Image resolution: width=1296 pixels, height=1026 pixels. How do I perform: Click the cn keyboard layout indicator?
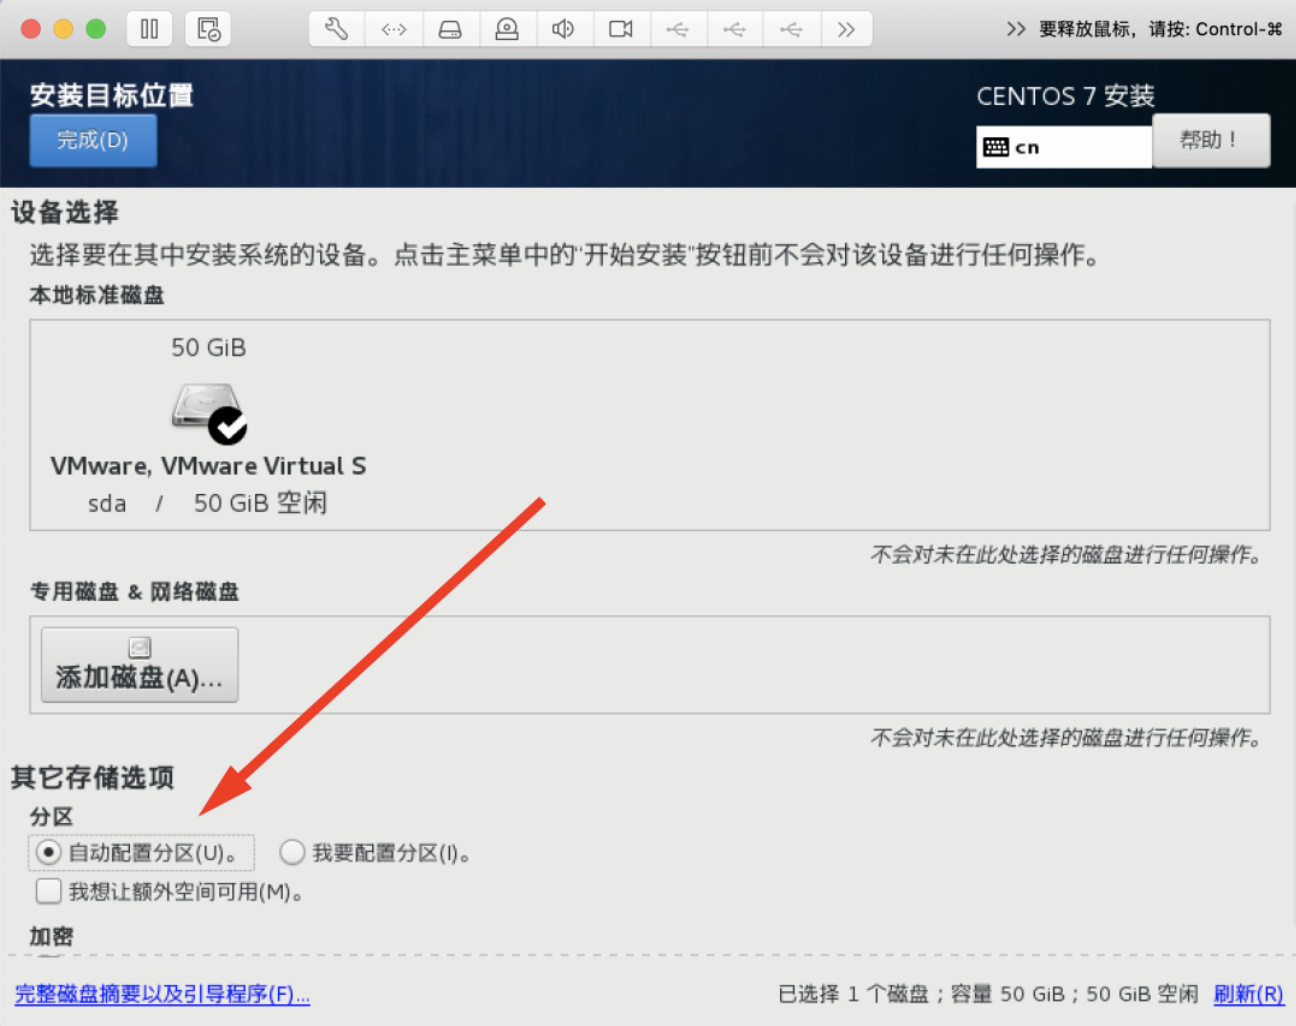[x=1064, y=147]
